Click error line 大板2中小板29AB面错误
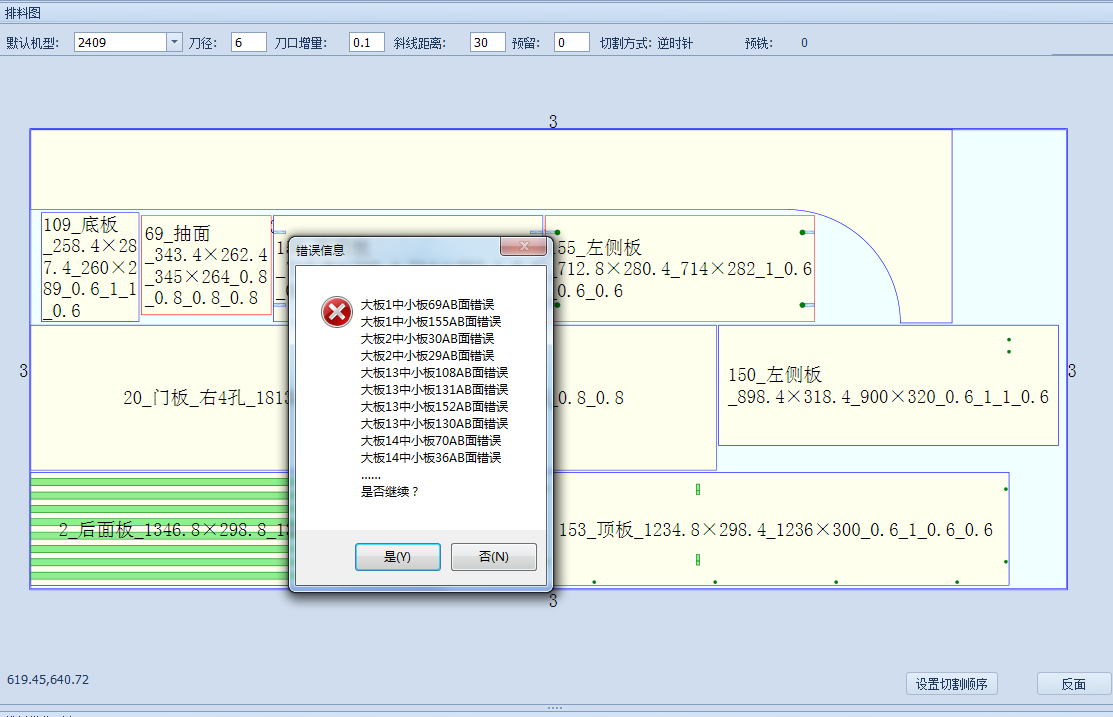Image resolution: width=1113 pixels, height=717 pixels. (x=427, y=356)
